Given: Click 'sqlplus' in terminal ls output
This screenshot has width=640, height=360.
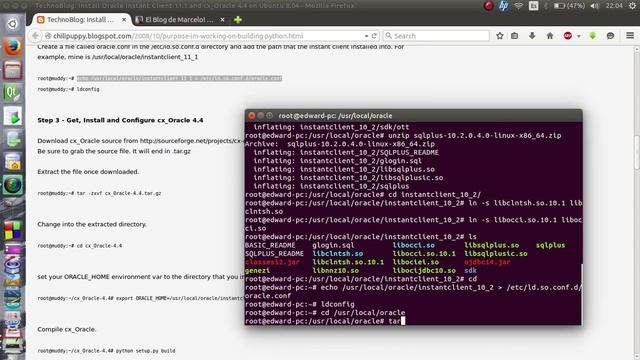Looking at the screenshot, I should [x=550, y=245].
